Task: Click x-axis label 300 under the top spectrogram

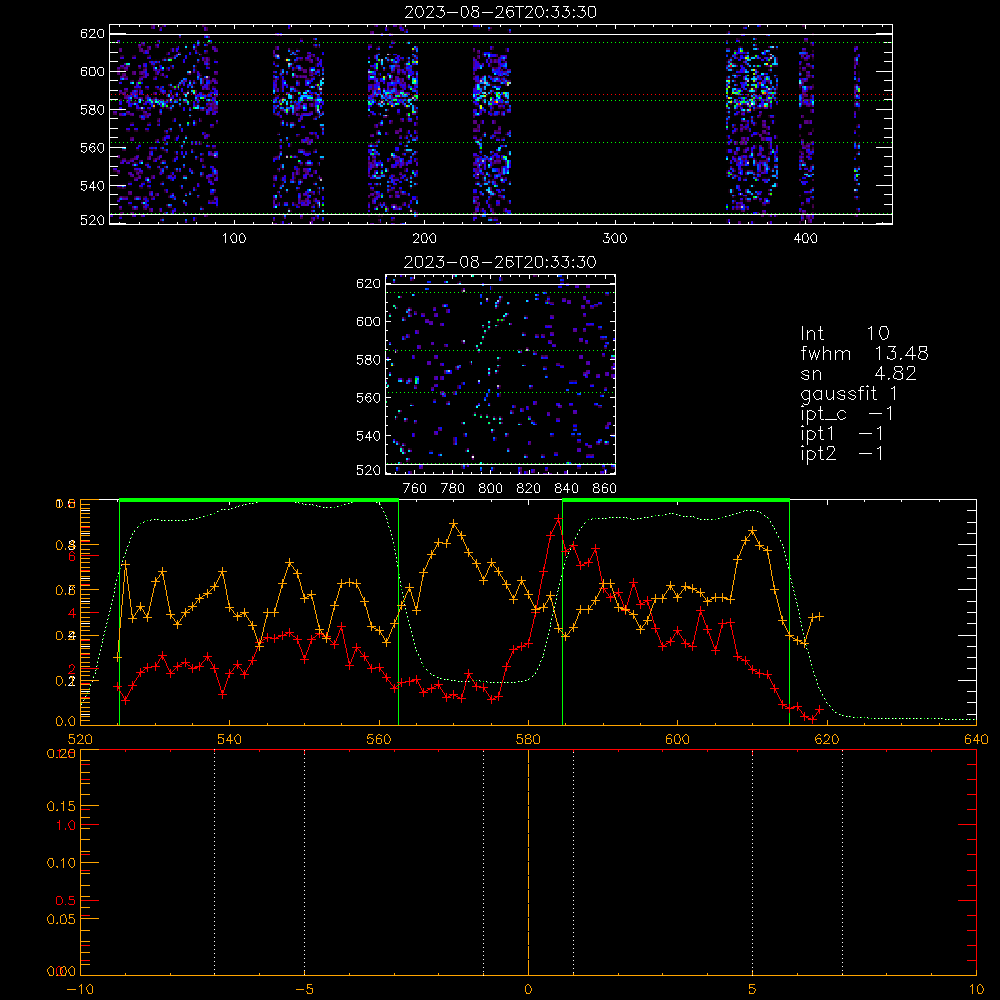Action: click(615, 239)
